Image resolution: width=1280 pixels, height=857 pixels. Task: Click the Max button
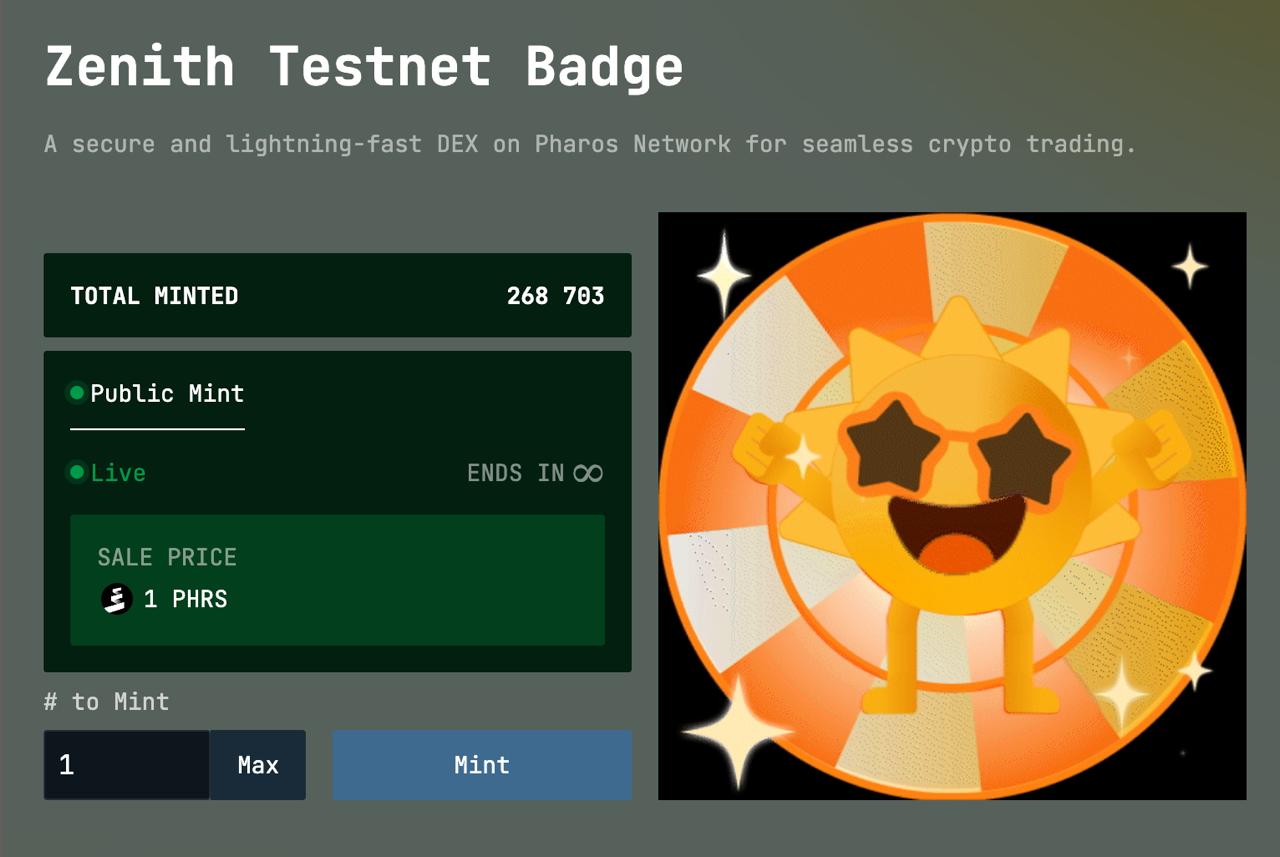click(258, 765)
